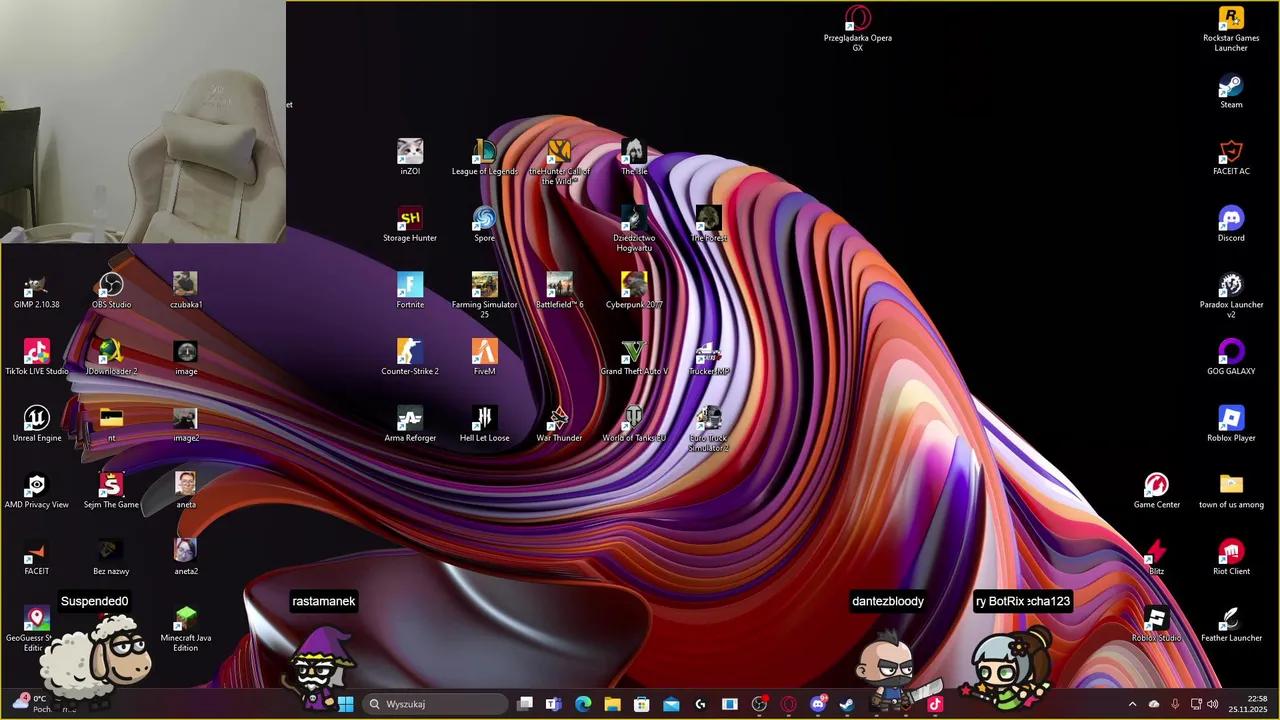
Task: Show hidden system tray icons
Action: click(x=1132, y=704)
